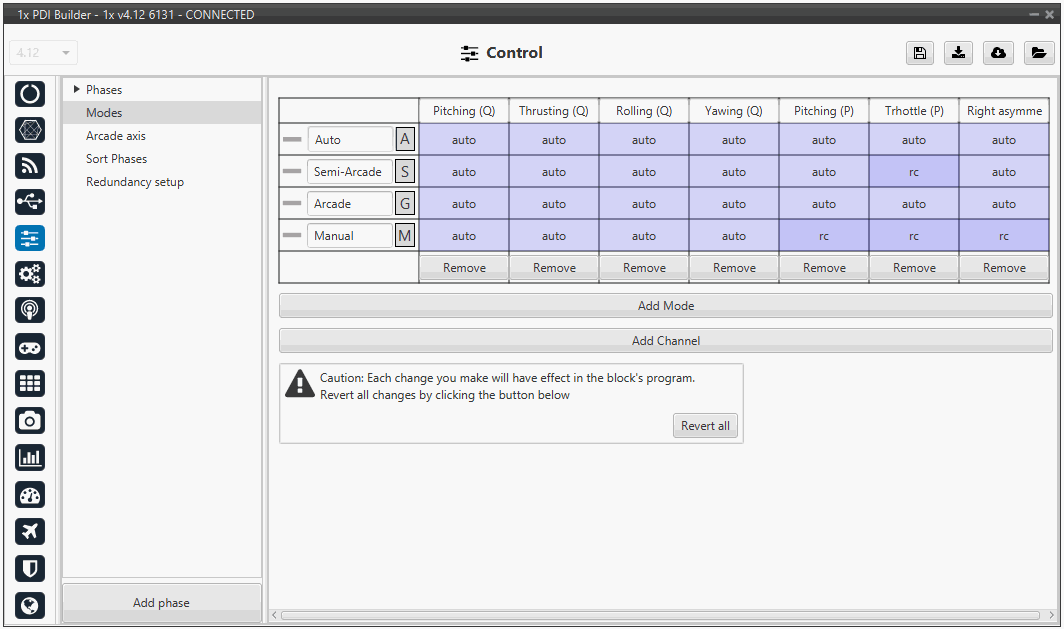
Task: Open the gamepad icon in the sidebar
Action: click(x=30, y=347)
